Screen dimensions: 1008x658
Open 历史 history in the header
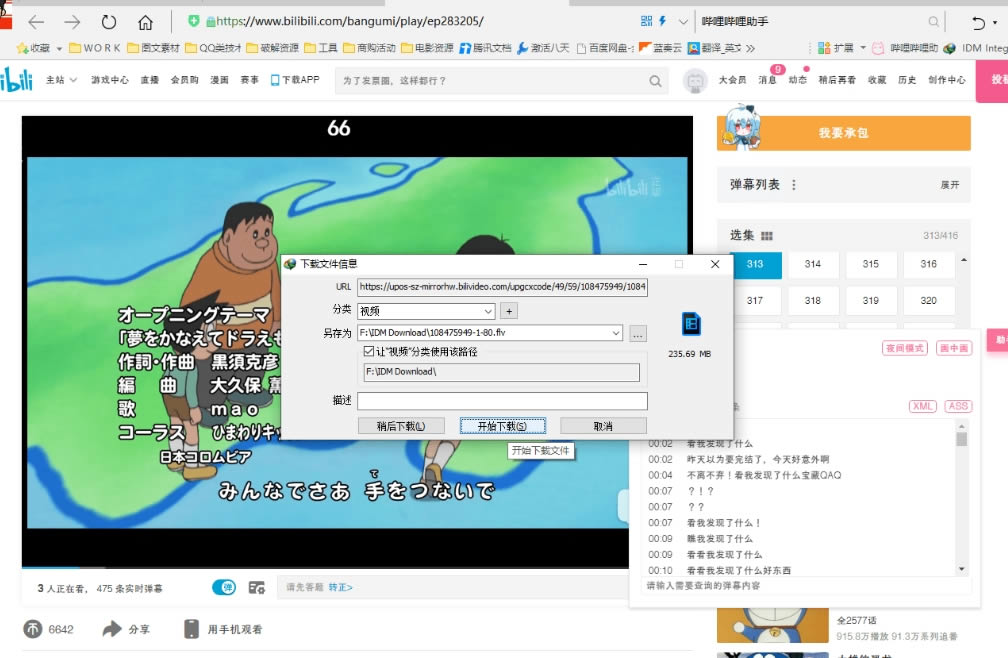[x=907, y=80]
